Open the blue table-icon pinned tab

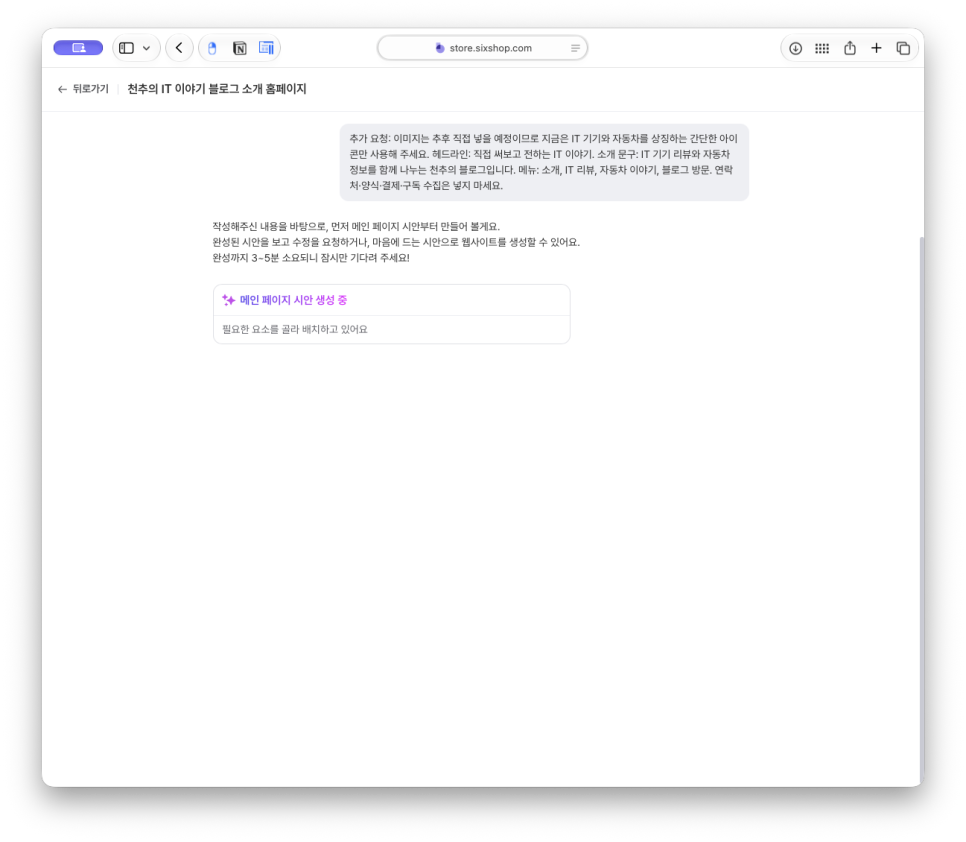[x=266, y=48]
